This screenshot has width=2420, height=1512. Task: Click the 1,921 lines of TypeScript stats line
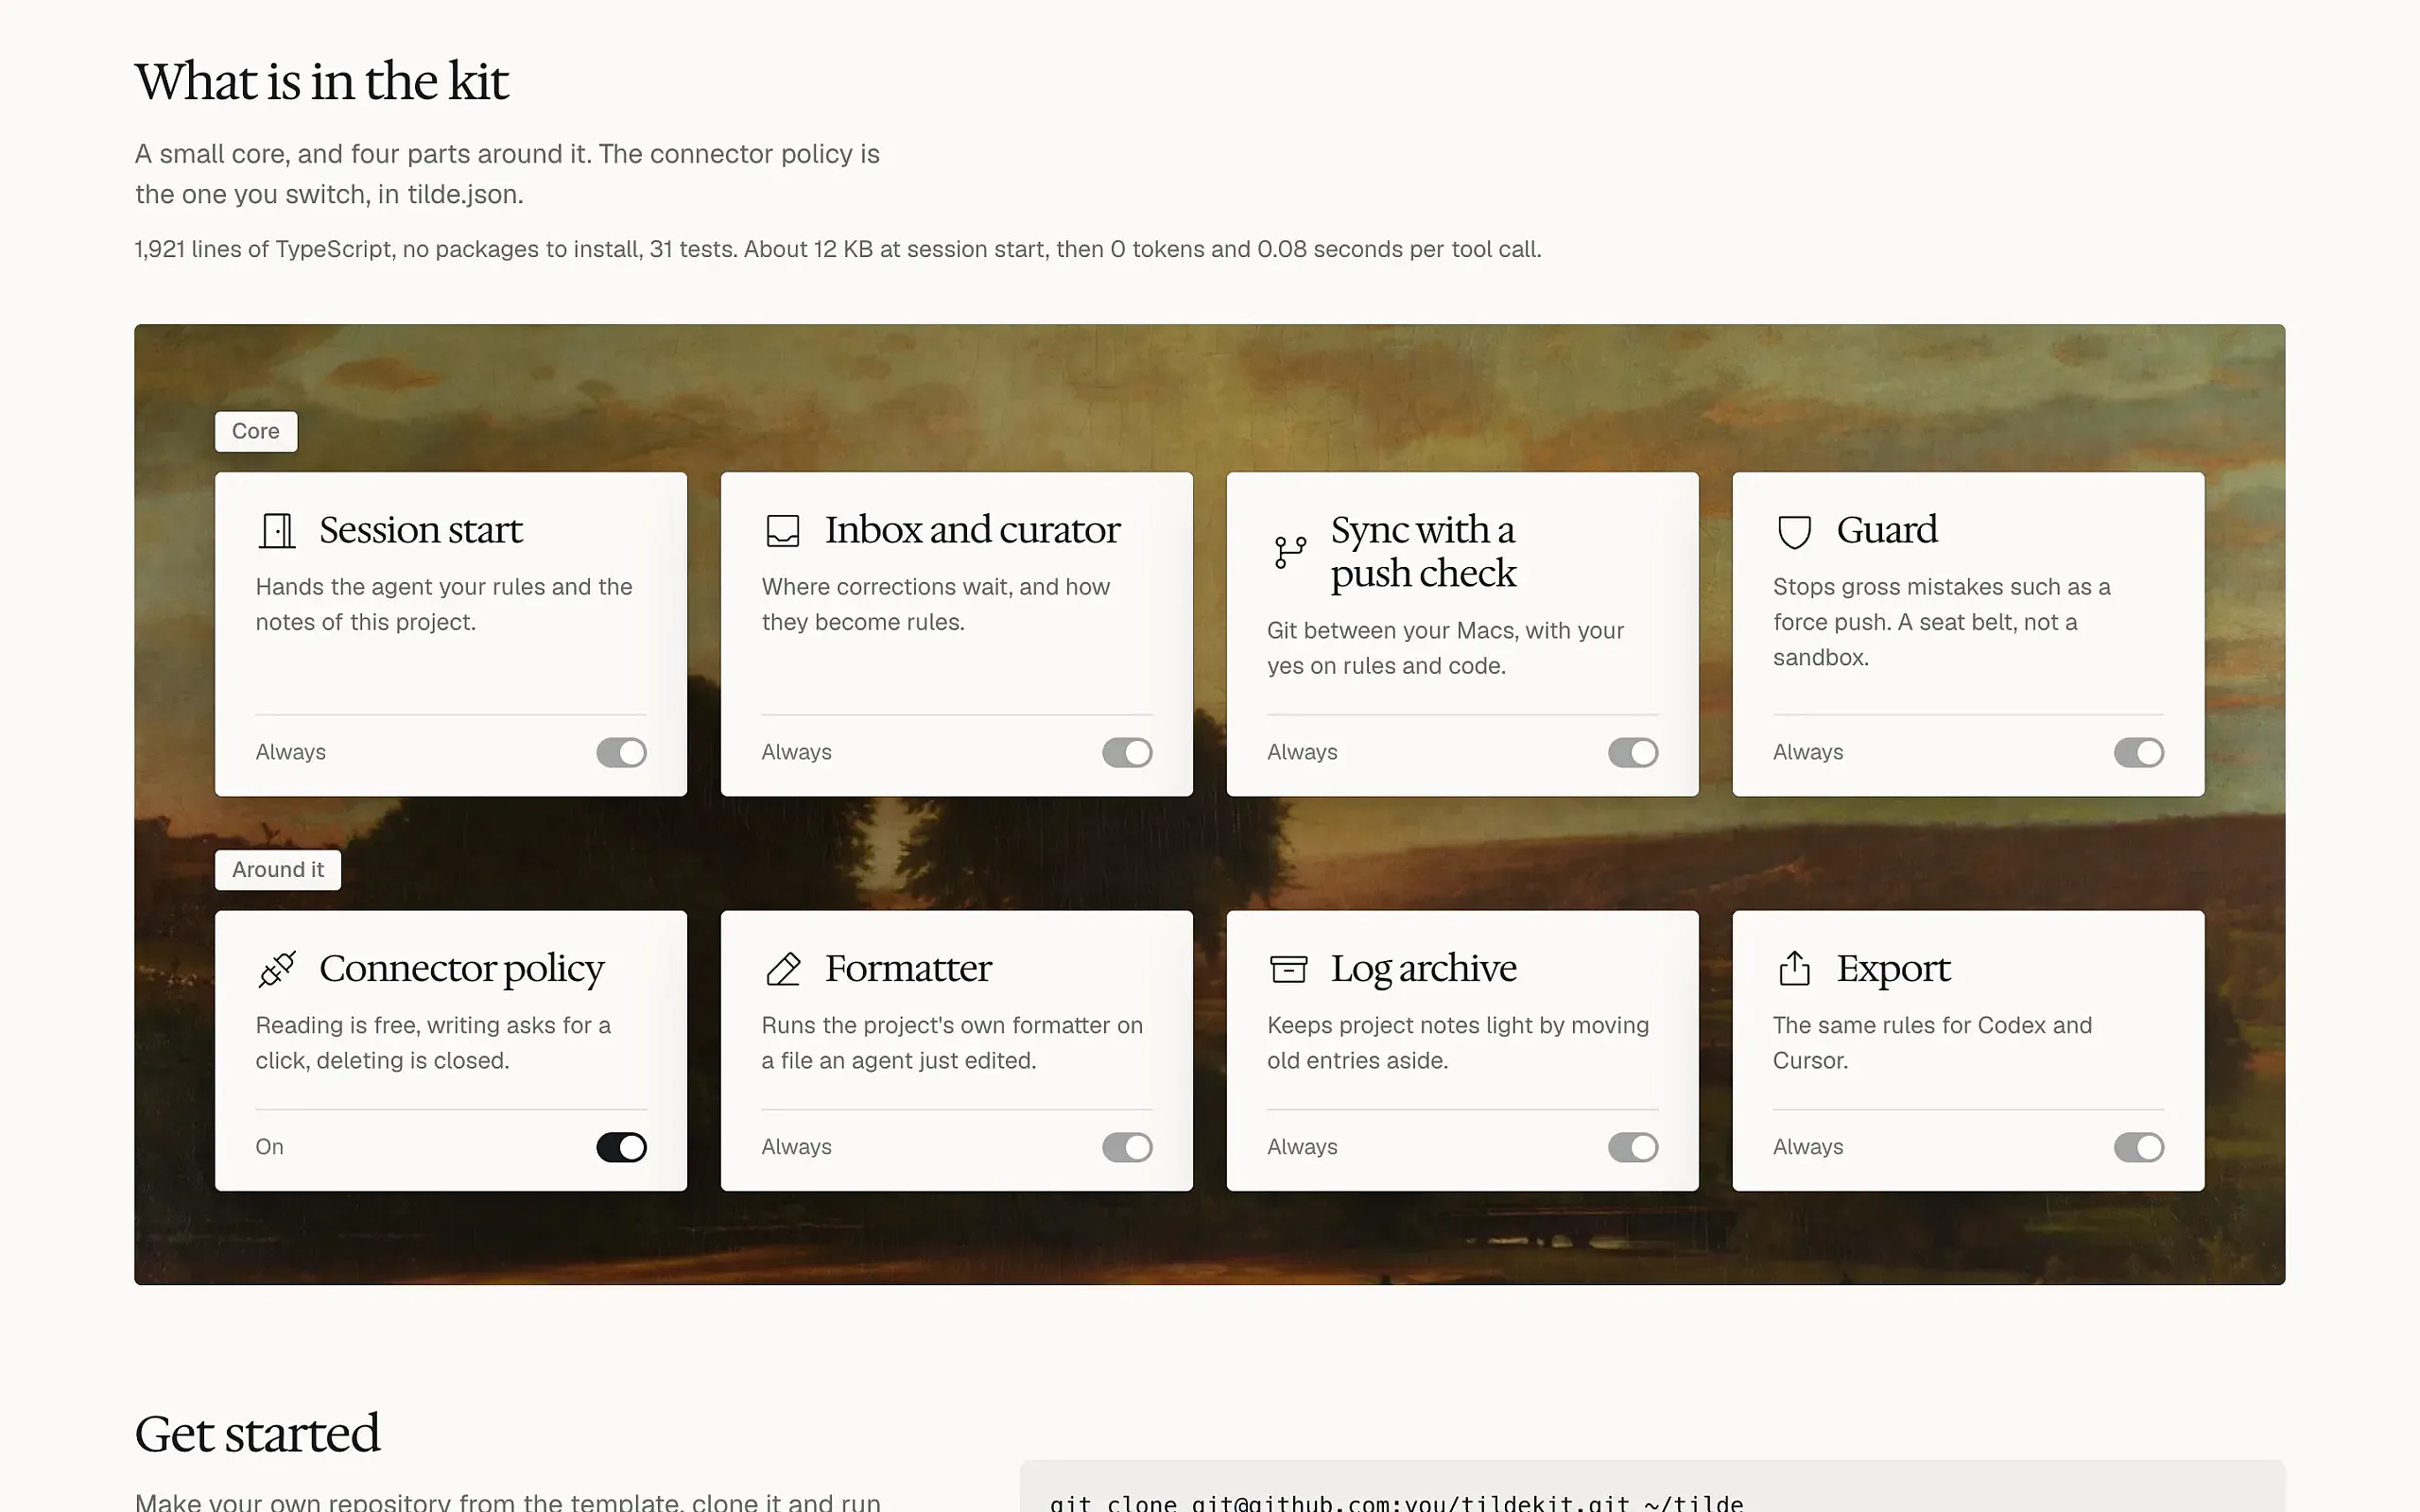(838, 249)
